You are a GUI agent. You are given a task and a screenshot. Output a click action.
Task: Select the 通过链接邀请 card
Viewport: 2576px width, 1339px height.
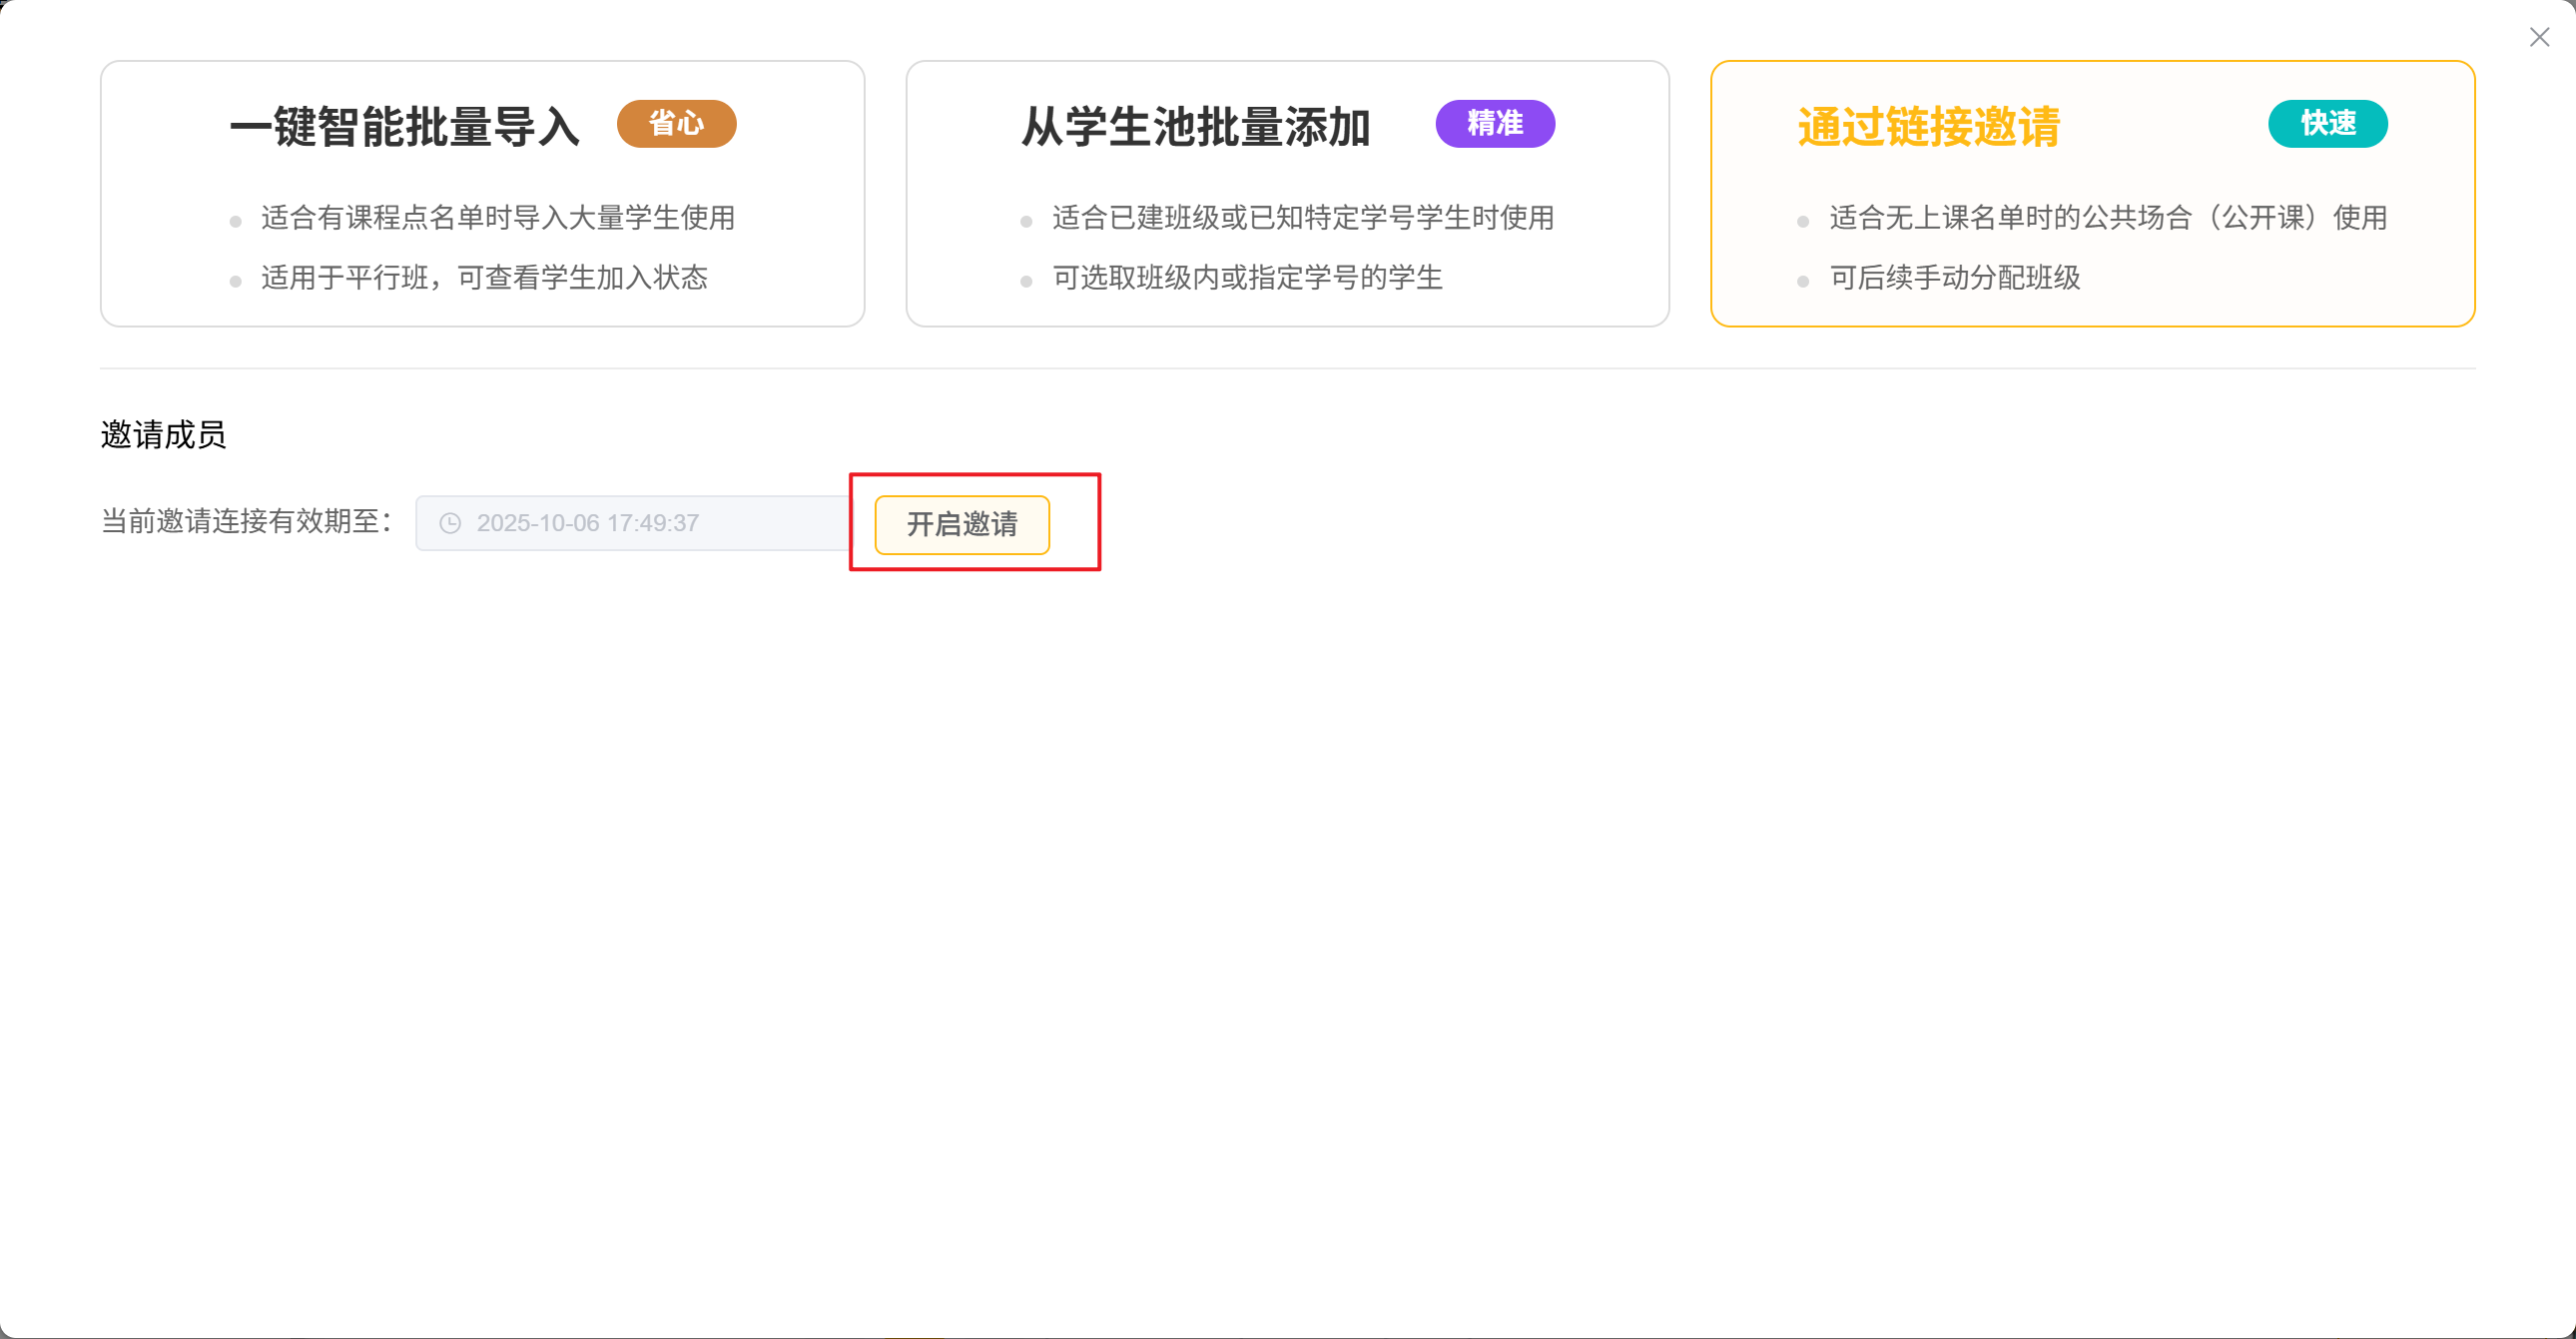coord(2092,300)
